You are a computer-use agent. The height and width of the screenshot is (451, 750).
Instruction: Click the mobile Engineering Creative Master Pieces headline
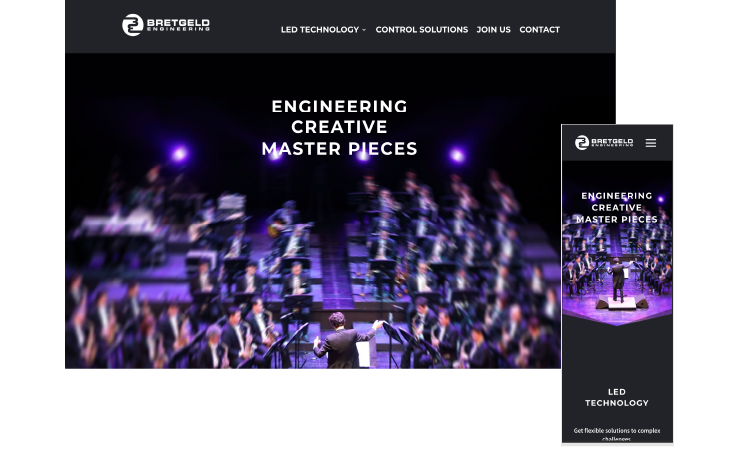click(x=617, y=208)
